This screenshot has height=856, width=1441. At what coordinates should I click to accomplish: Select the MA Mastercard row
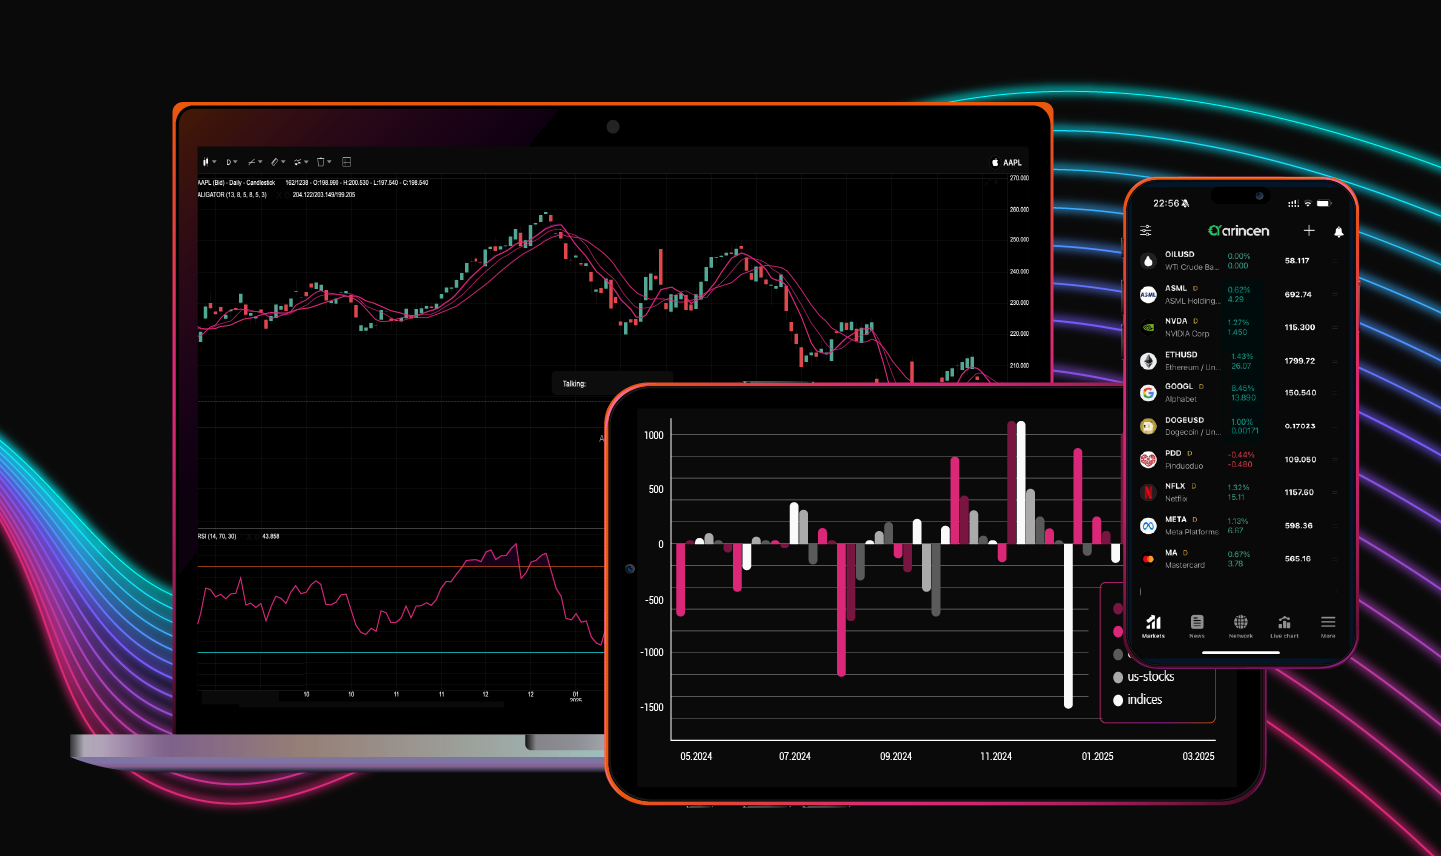[x=1240, y=558]
